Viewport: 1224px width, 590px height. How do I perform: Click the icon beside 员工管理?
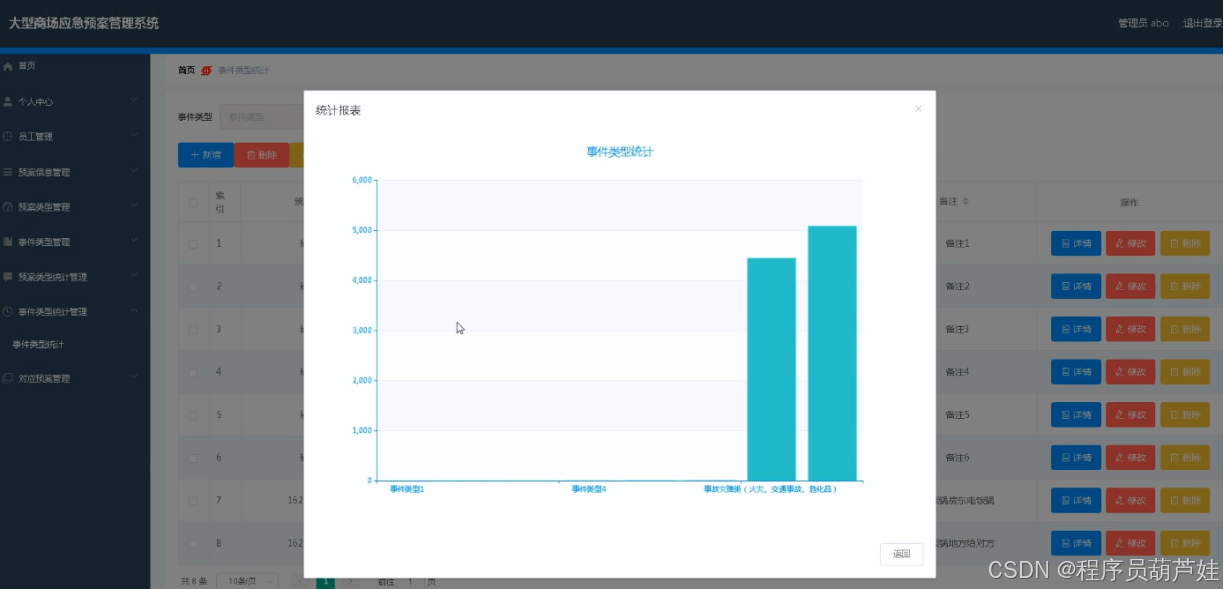click(8, 136)
